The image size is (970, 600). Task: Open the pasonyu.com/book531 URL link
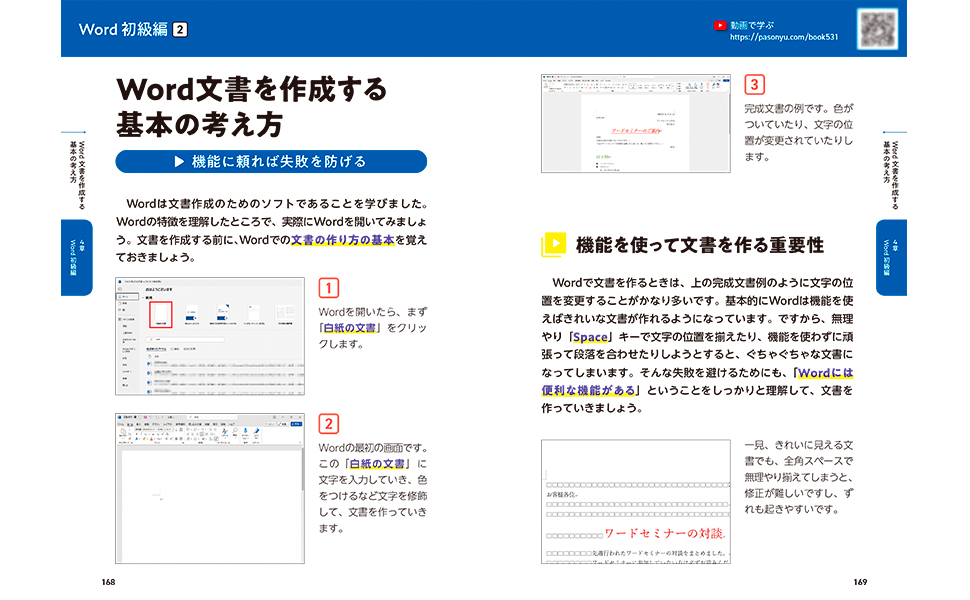[x=784, y=37]
